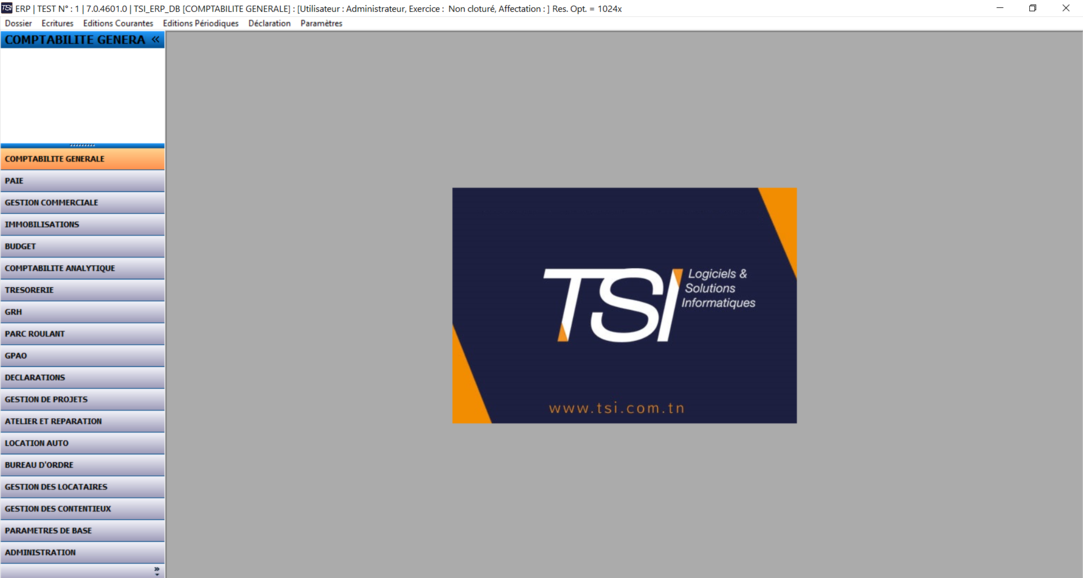Open the GPAO module

click(x=82, y=356)
